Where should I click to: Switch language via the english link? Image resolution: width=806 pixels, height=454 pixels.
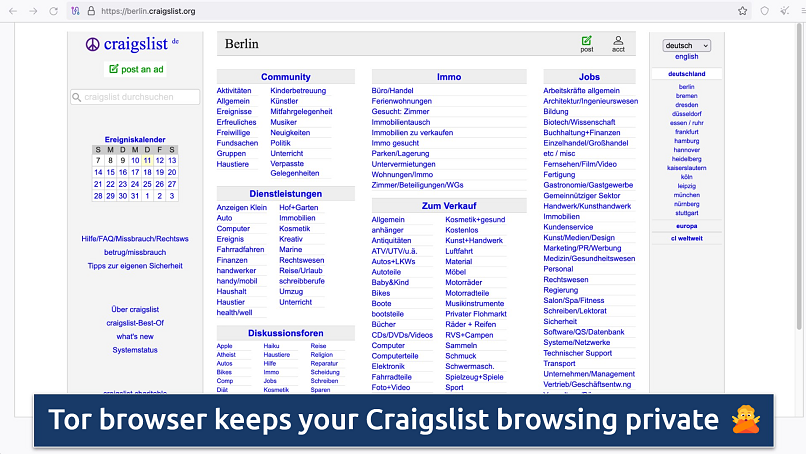pyautogui.click(x=686, y=57)
